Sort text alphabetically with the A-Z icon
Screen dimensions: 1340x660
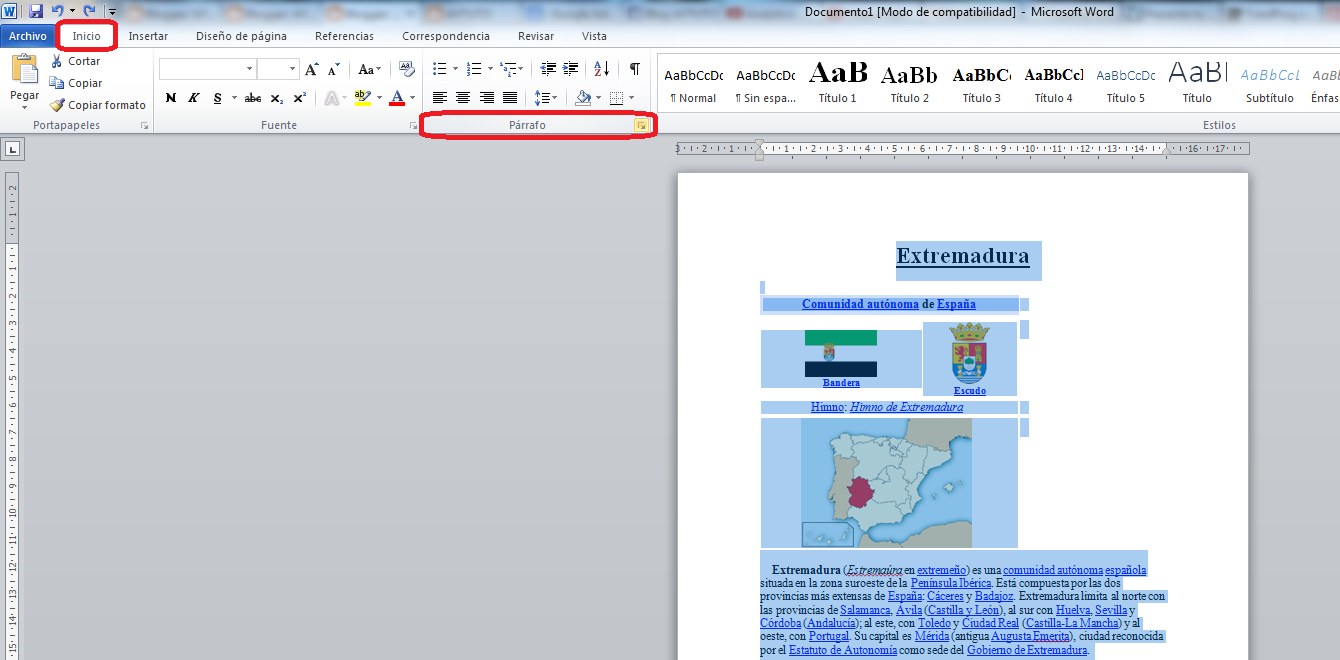600,68
